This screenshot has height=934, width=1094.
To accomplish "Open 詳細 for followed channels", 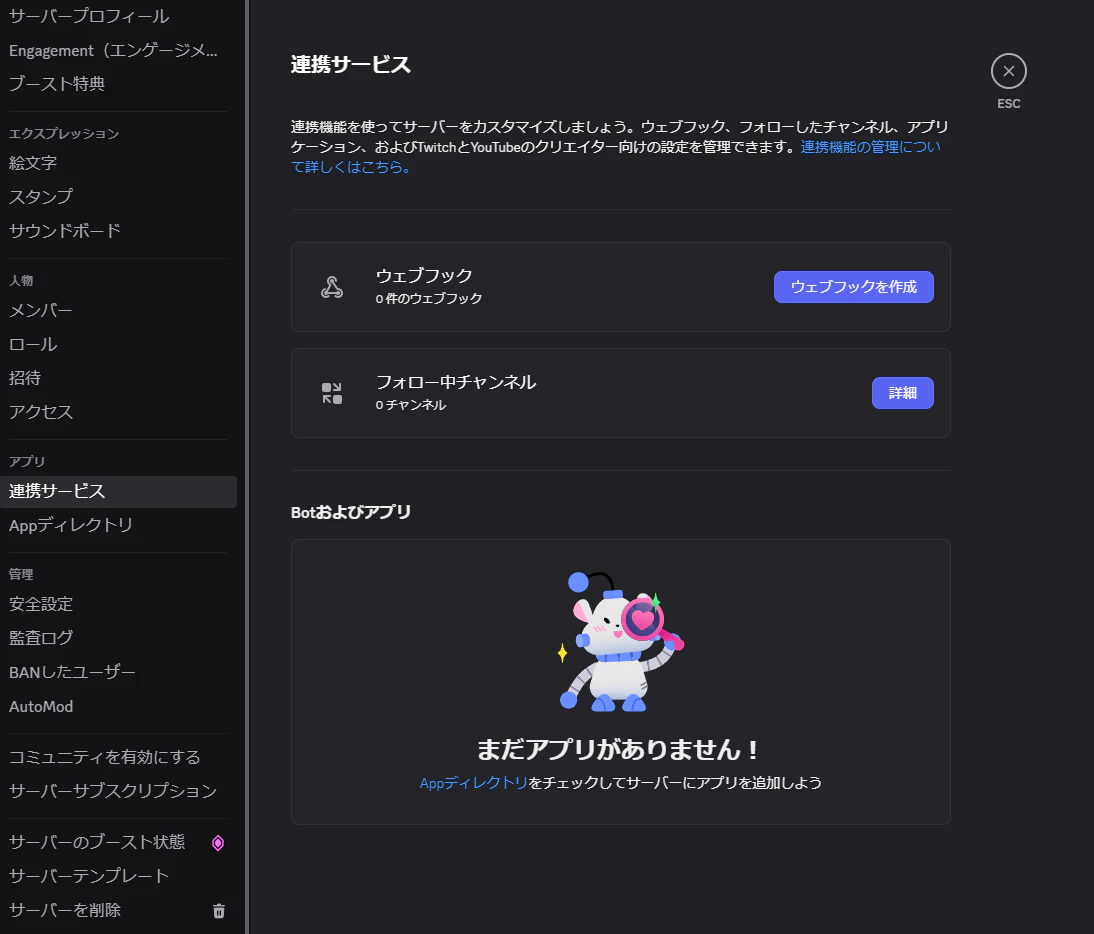I will (902, 393).
